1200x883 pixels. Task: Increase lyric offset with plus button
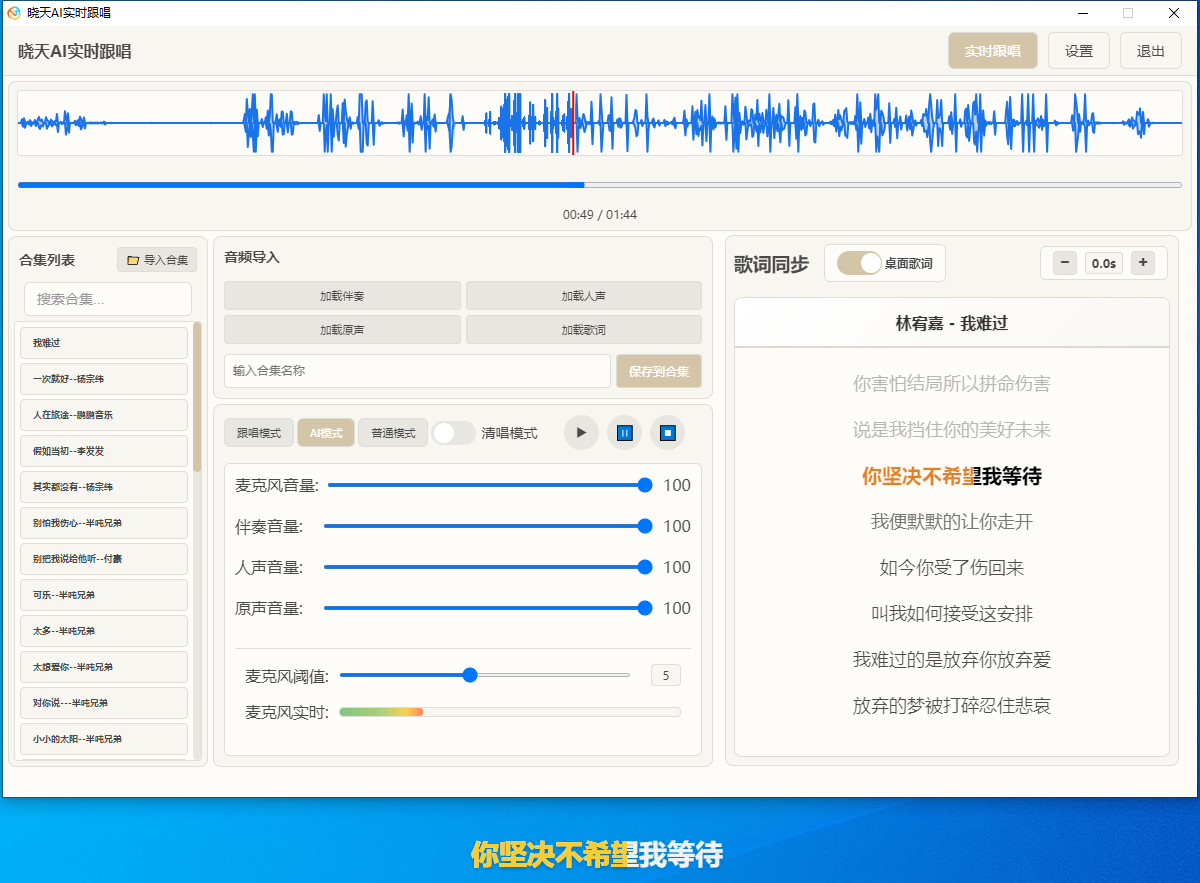[x=1144, y=263]
